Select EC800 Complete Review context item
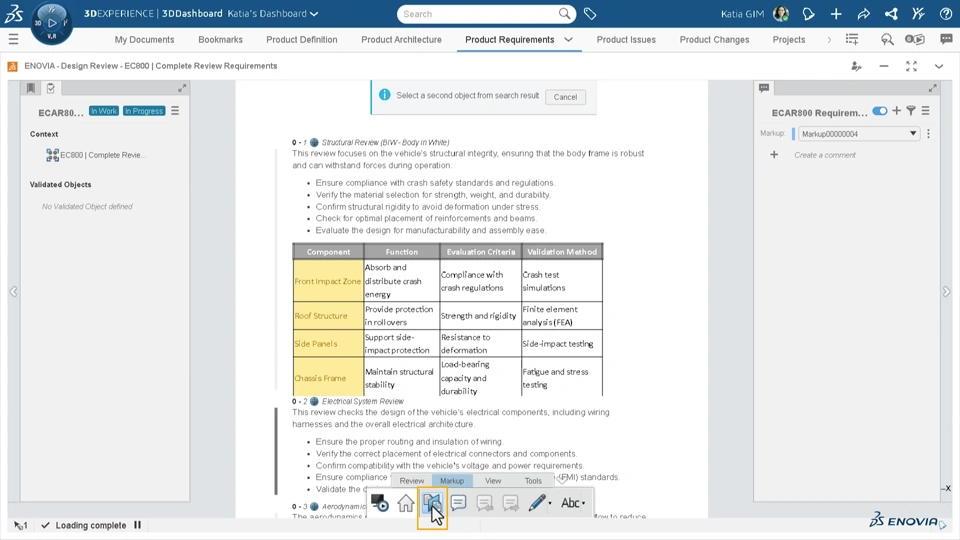Viewport: 960px width, 540px height. pyautogui.click(x=96, y=155)
